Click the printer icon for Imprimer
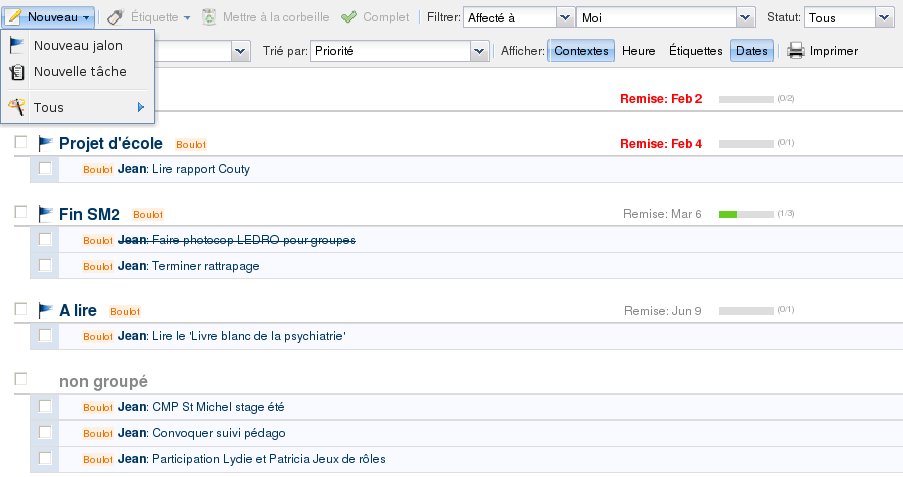903x477 pixels. click(796, 51)
